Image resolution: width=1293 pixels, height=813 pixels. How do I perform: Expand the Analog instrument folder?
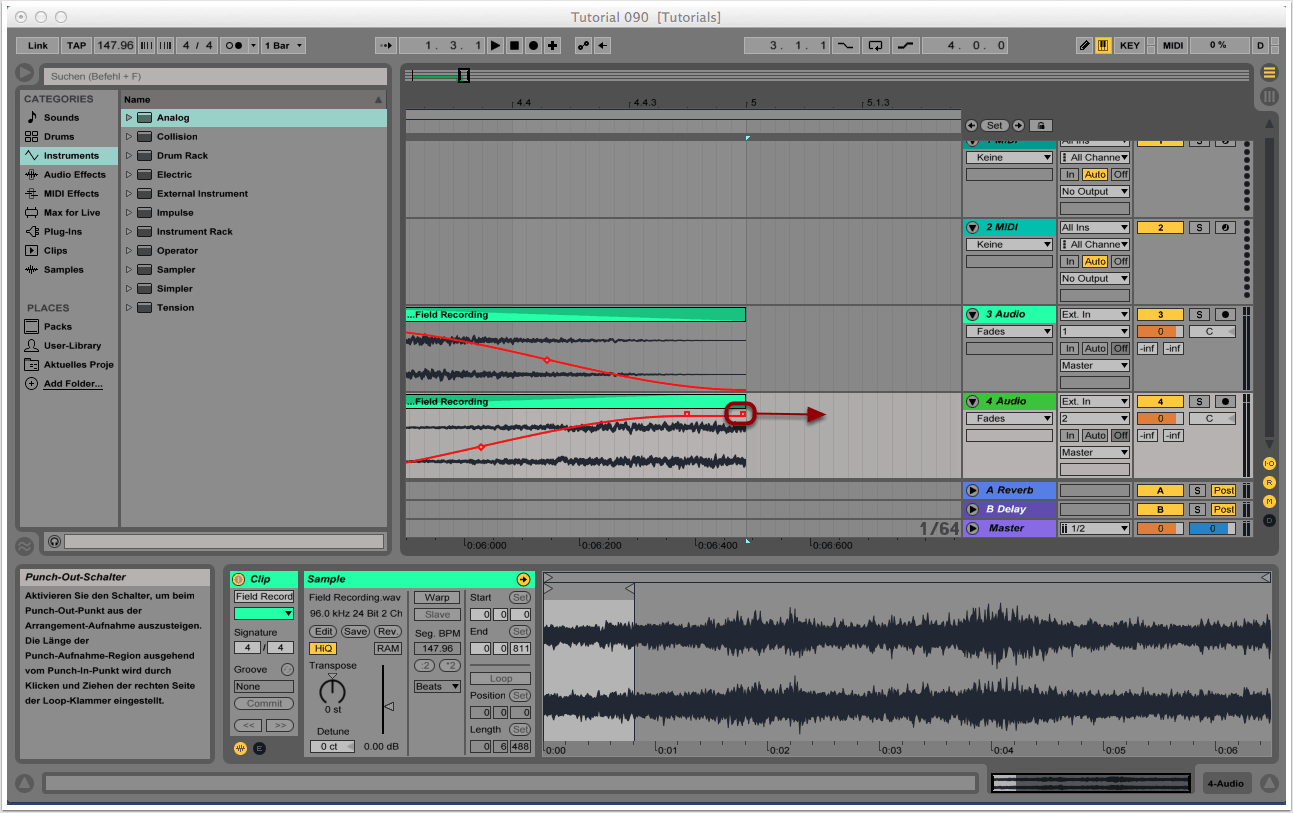tap(129, 118)
